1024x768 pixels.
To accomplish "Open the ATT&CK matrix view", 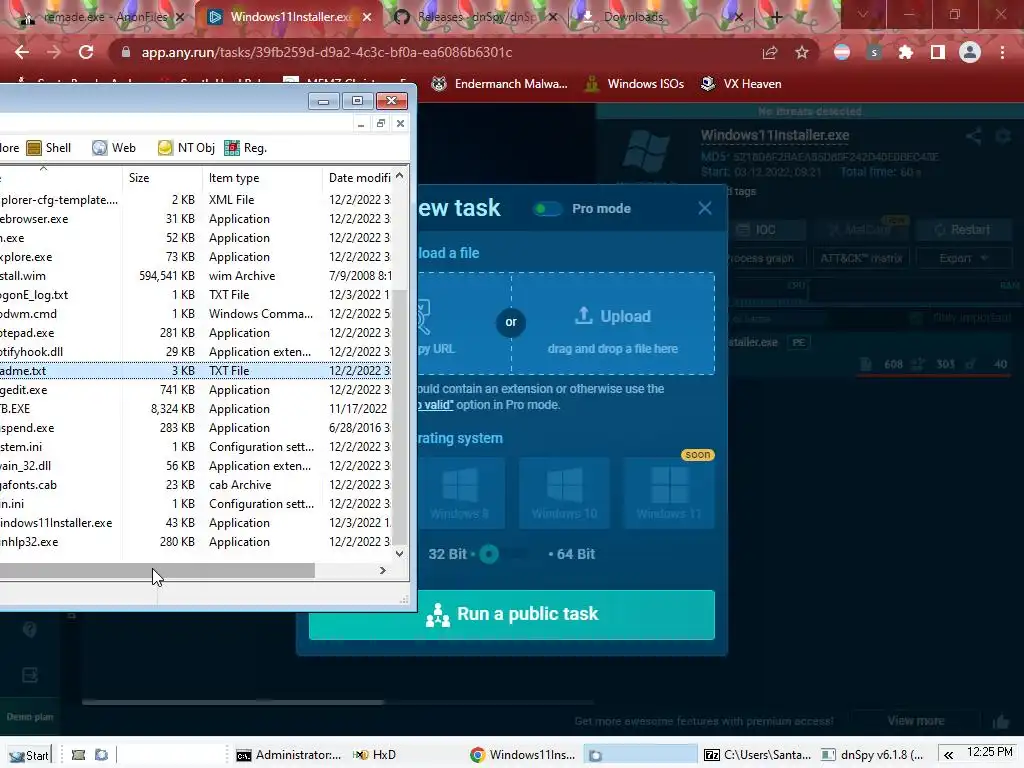I will coord(861,258).
